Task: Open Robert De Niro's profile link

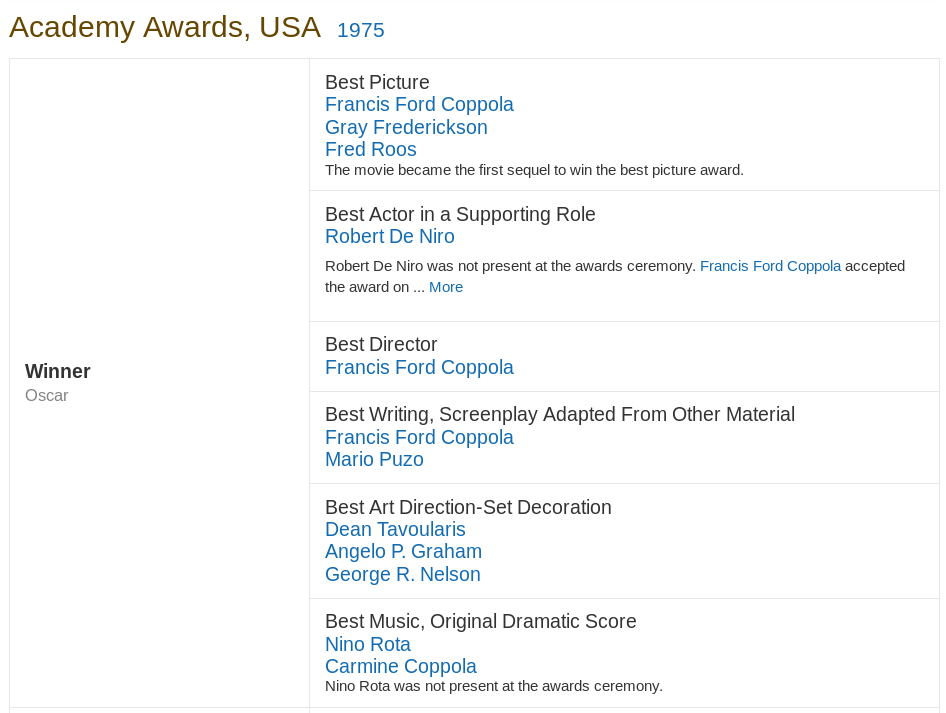Action: (x=390, y=236)
